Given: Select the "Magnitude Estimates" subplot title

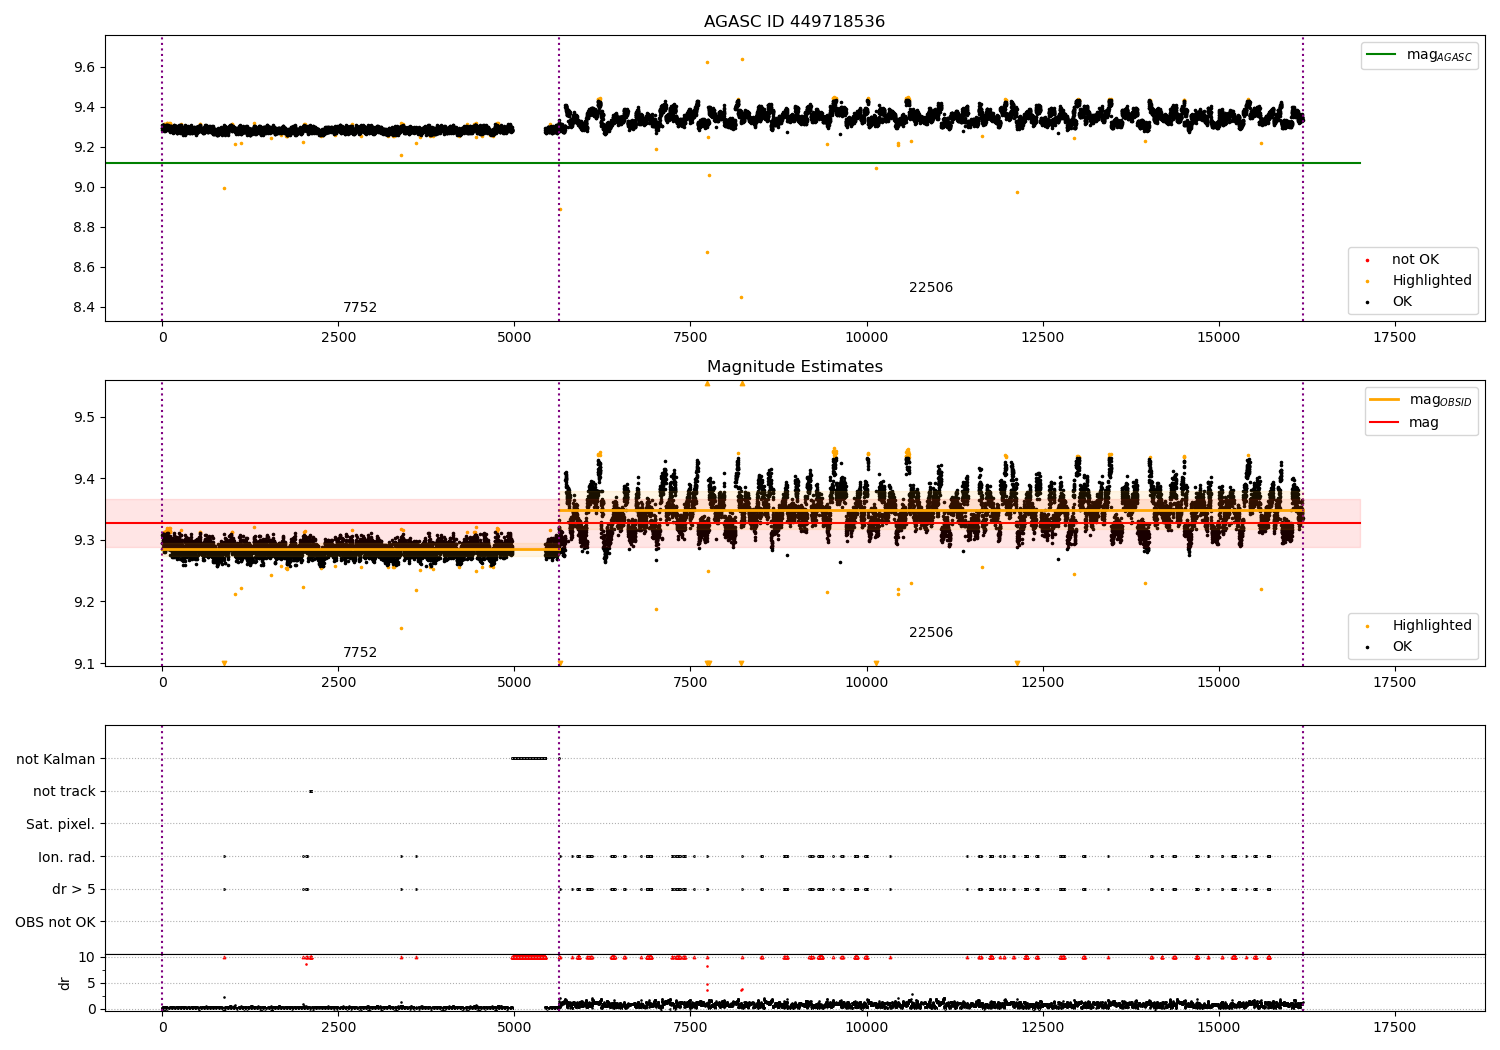Looking at the screenshot, I should point(794,367).
